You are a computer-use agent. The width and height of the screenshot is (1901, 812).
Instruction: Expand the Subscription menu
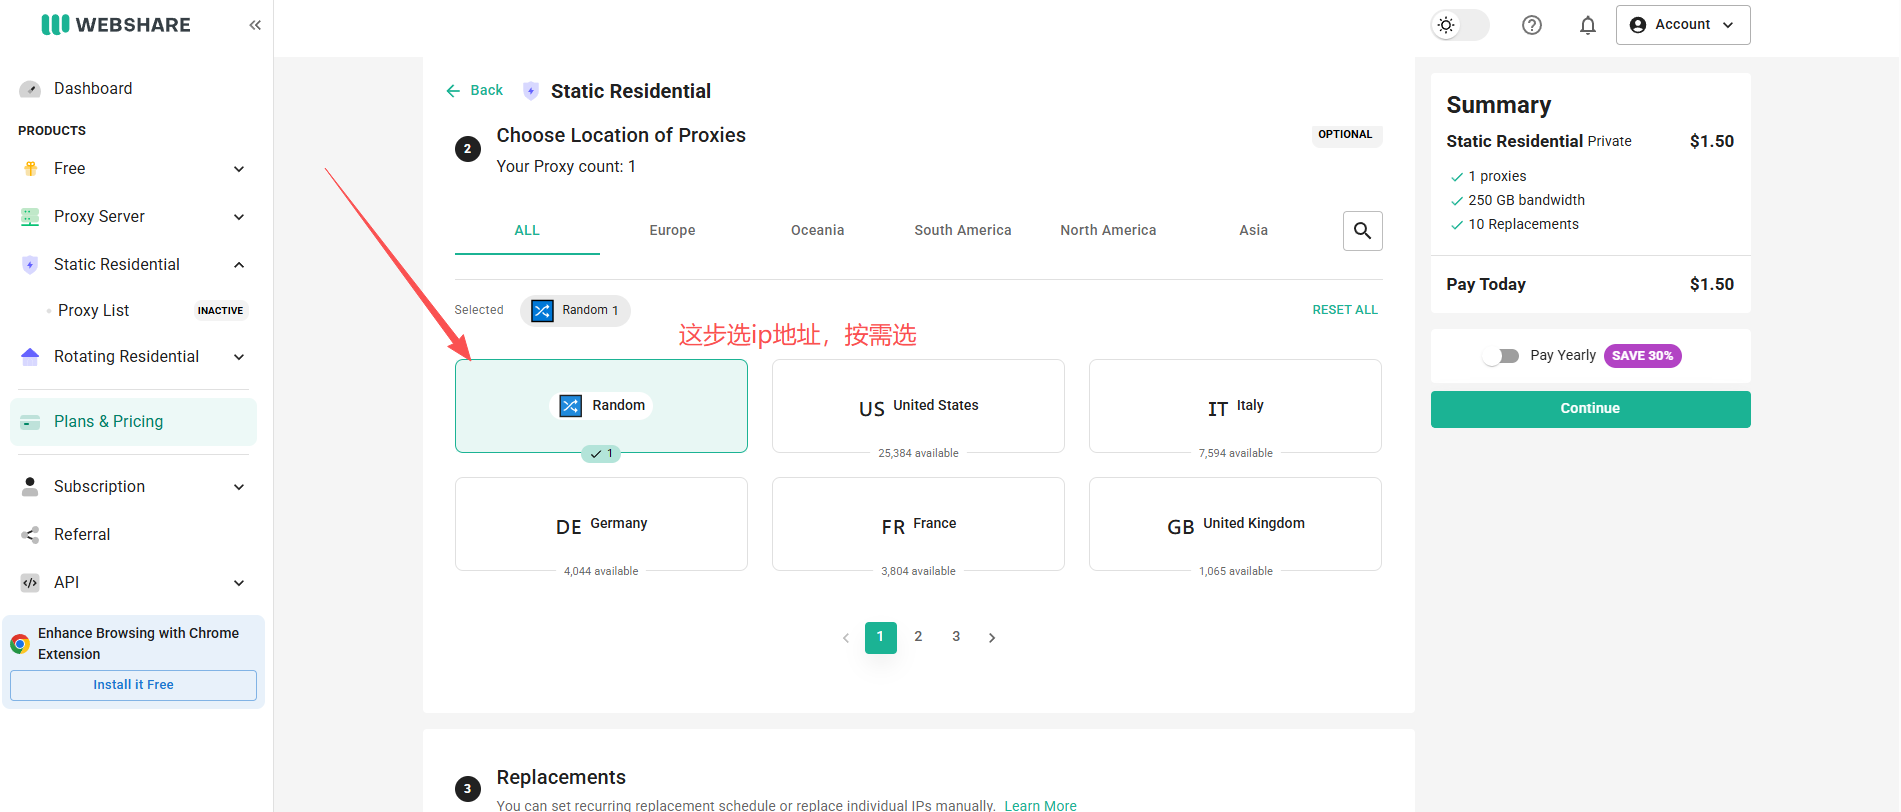click(239, 487)
